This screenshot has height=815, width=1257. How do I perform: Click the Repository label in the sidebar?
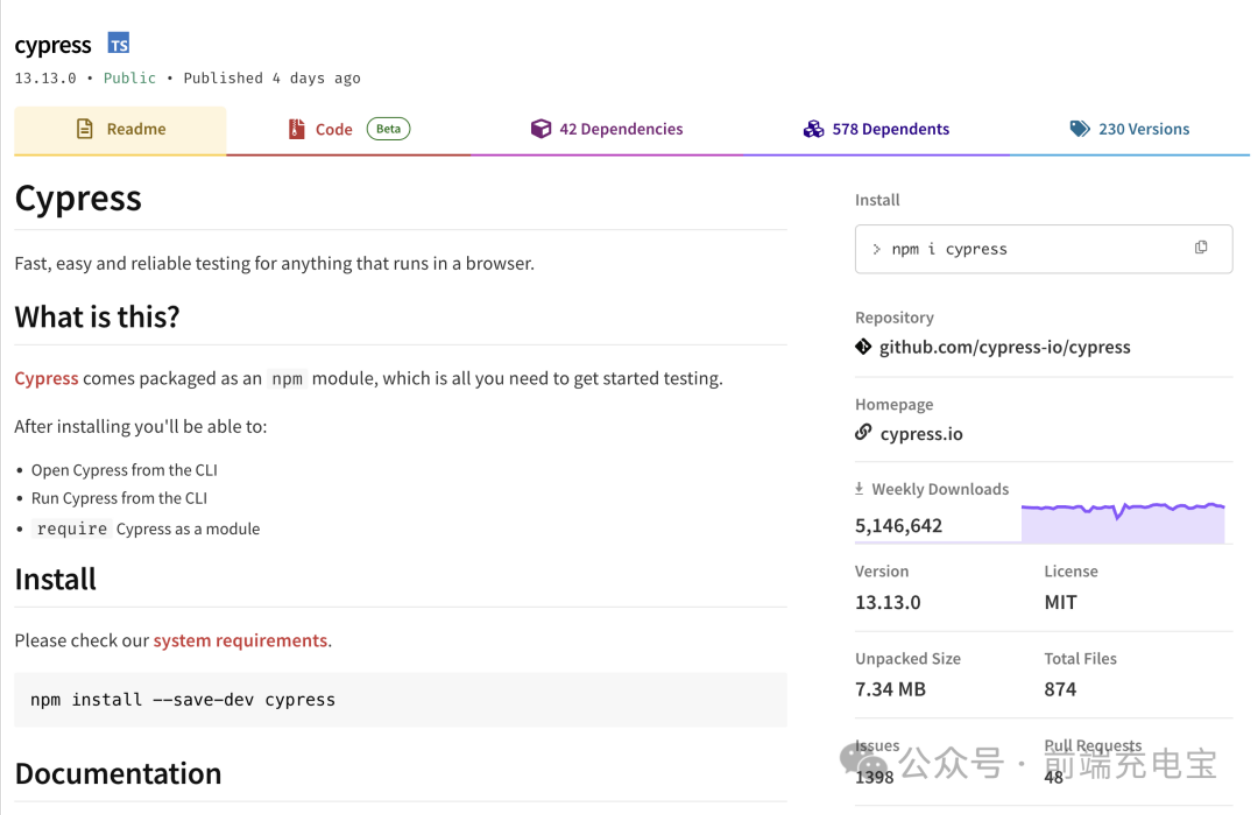pyautogui.click(x=894, y=318)
